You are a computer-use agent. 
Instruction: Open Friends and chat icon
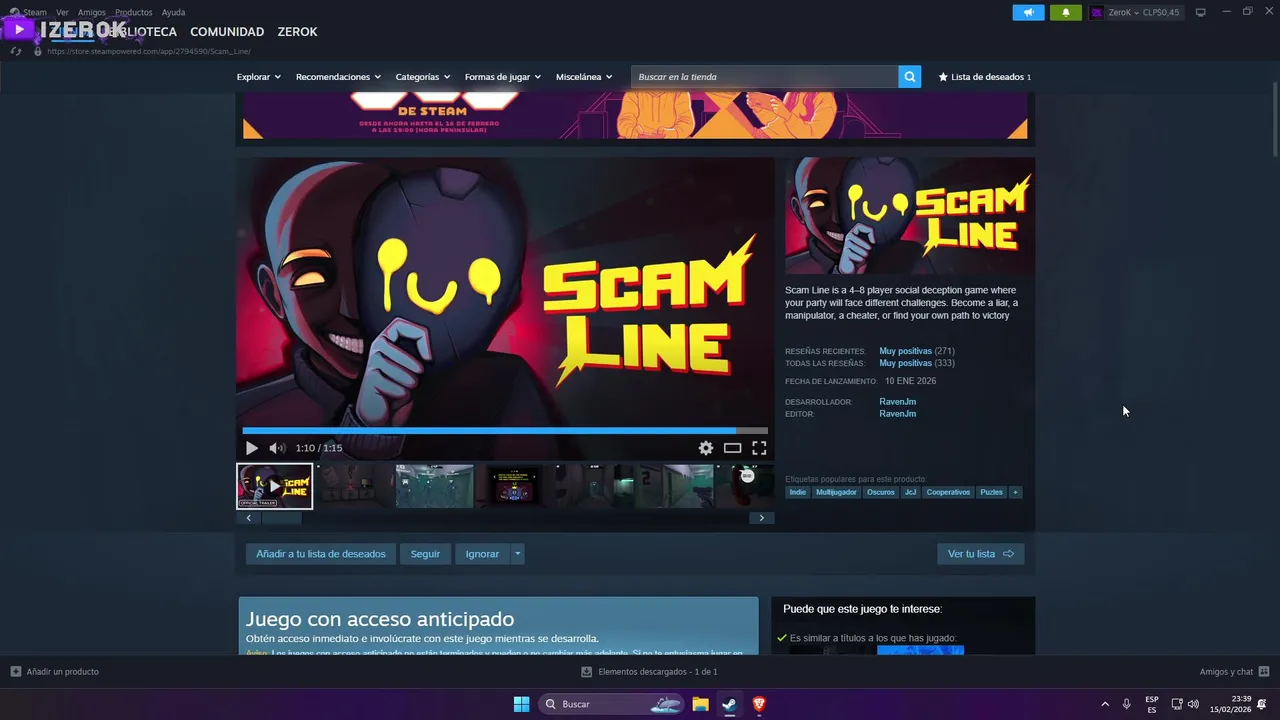pos(1264,672)
